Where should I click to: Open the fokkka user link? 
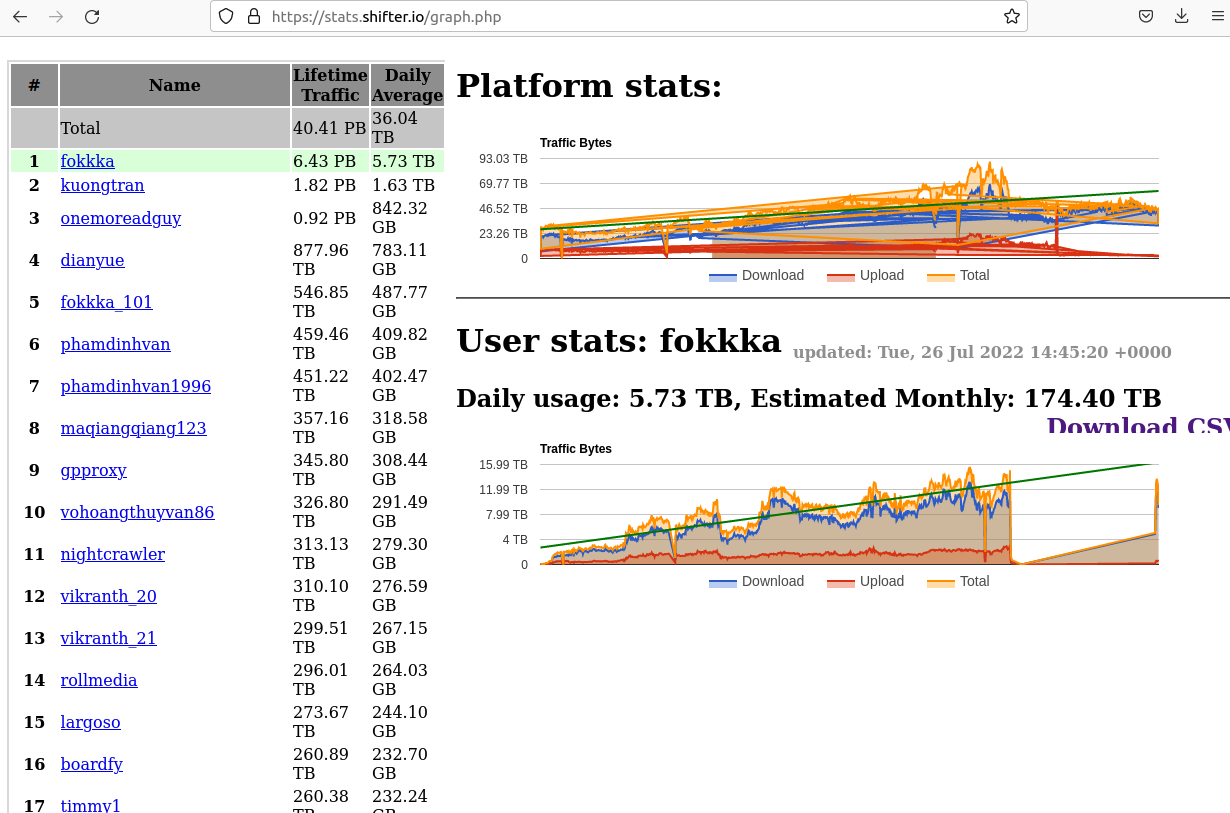point(87,161)
